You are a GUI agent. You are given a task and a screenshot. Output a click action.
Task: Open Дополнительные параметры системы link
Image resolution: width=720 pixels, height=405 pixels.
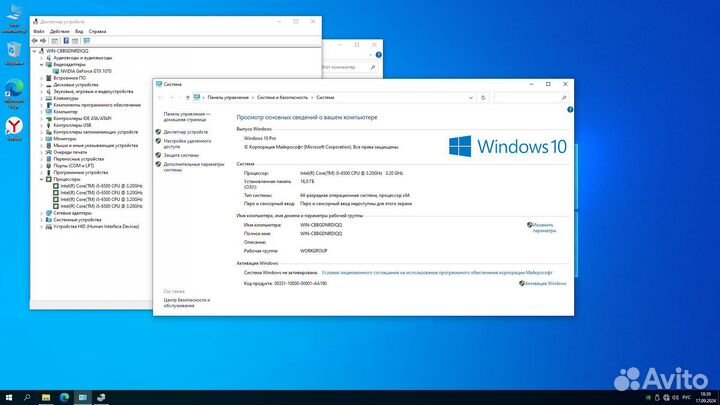pyautogui.click(x=194, y=167)
